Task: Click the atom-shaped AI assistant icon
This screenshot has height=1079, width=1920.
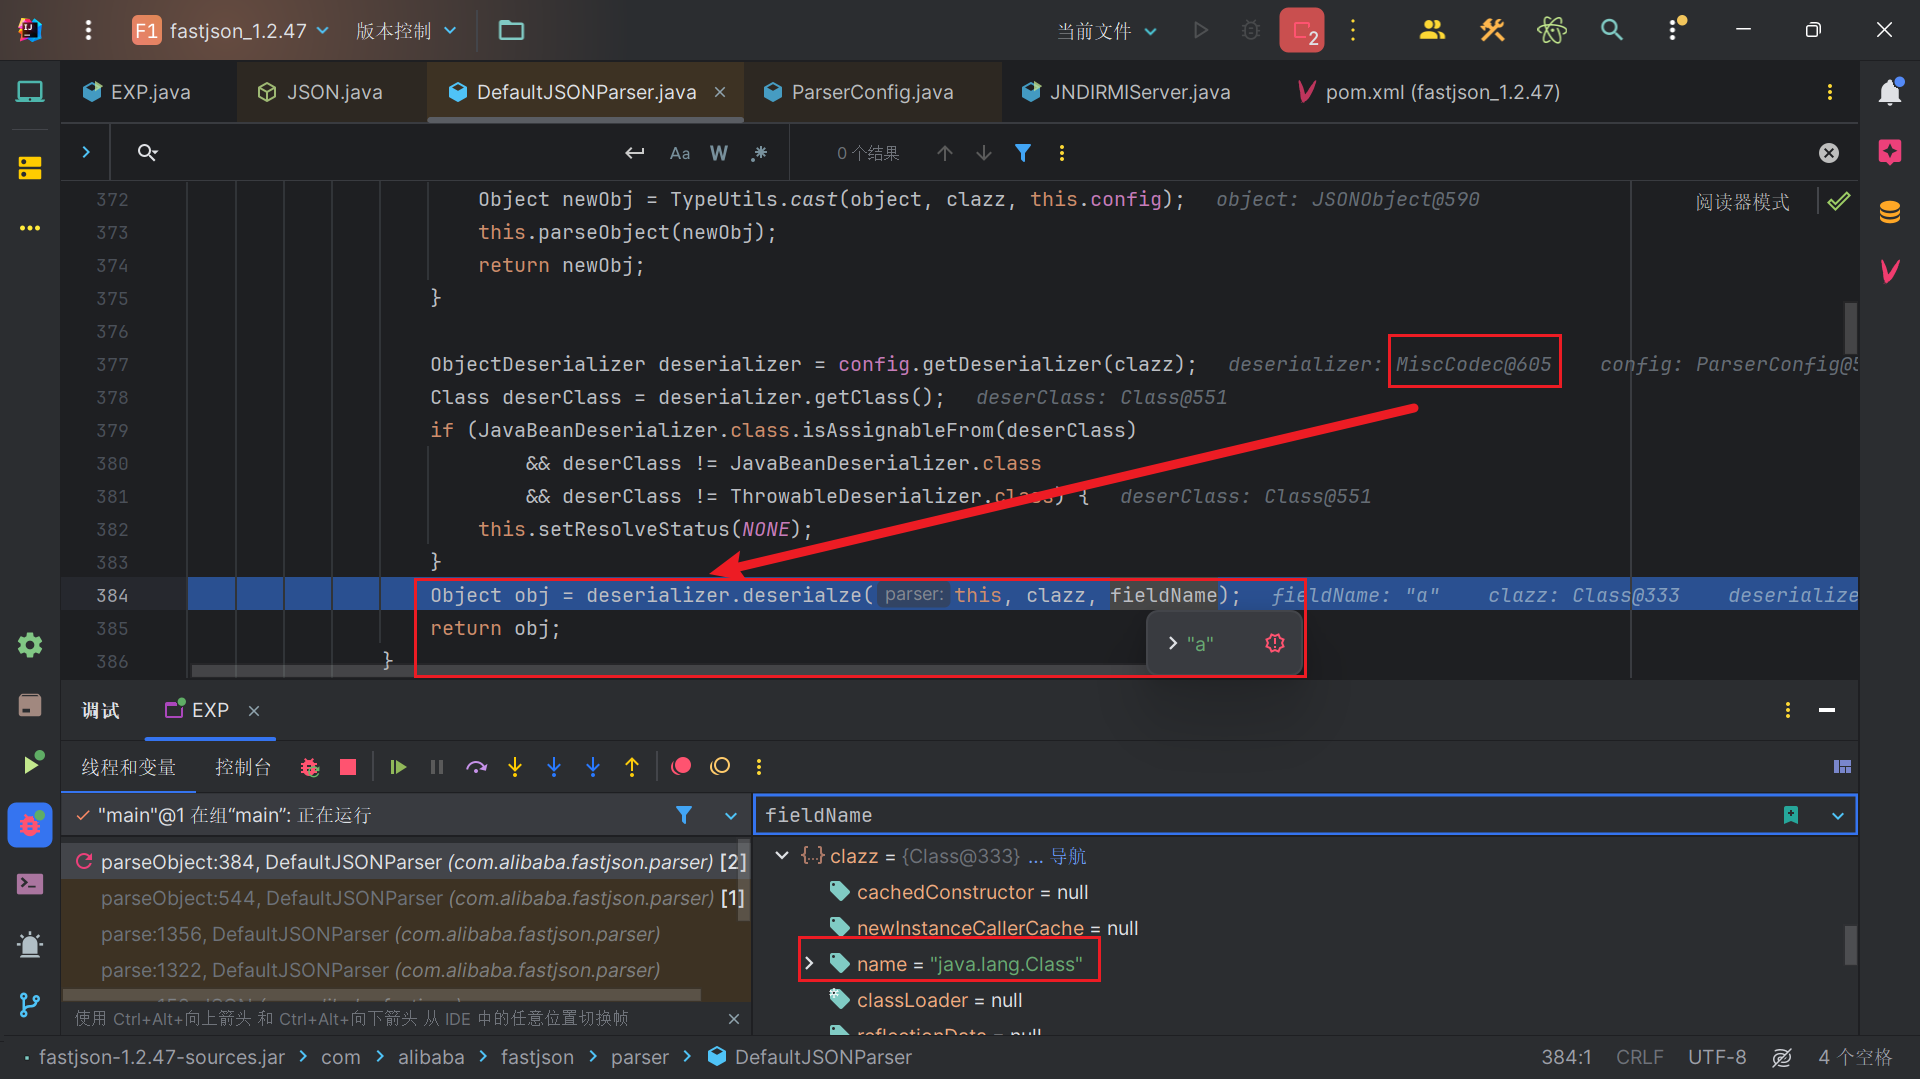Action: (x=1552, y=30)
